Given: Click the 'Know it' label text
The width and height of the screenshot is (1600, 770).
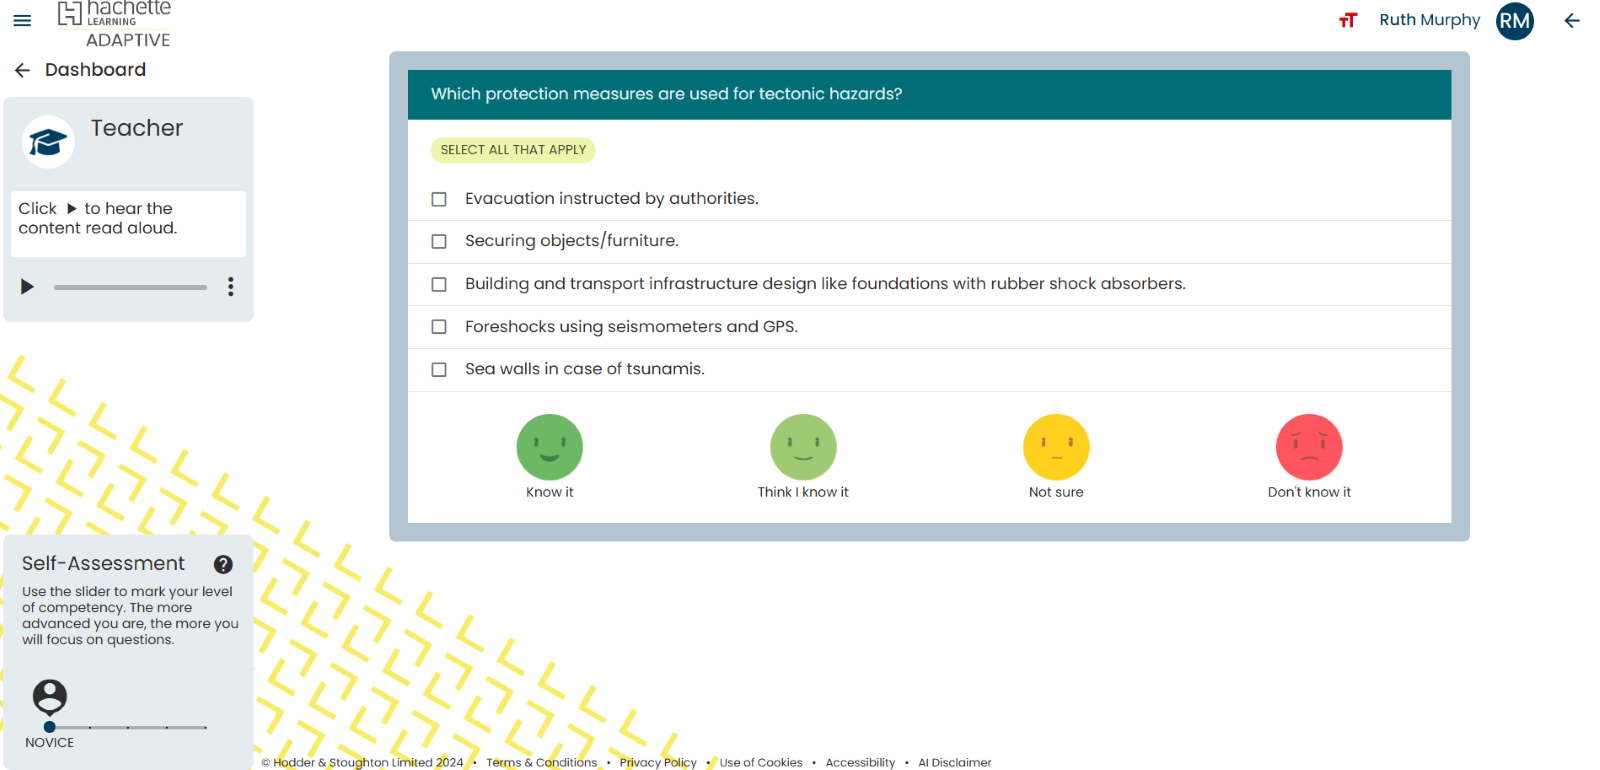Looking at the screenshot, I should [x=549, y=492].
